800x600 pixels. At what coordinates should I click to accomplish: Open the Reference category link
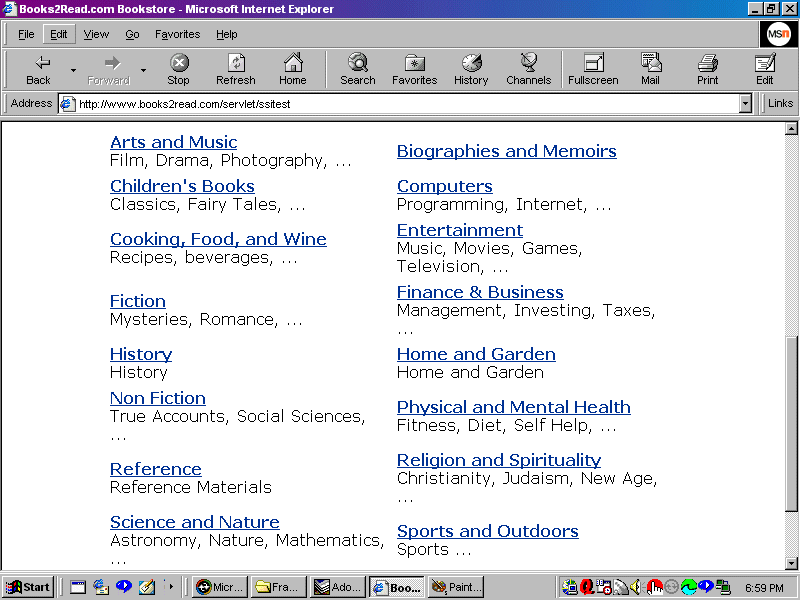tap(156, 469)
